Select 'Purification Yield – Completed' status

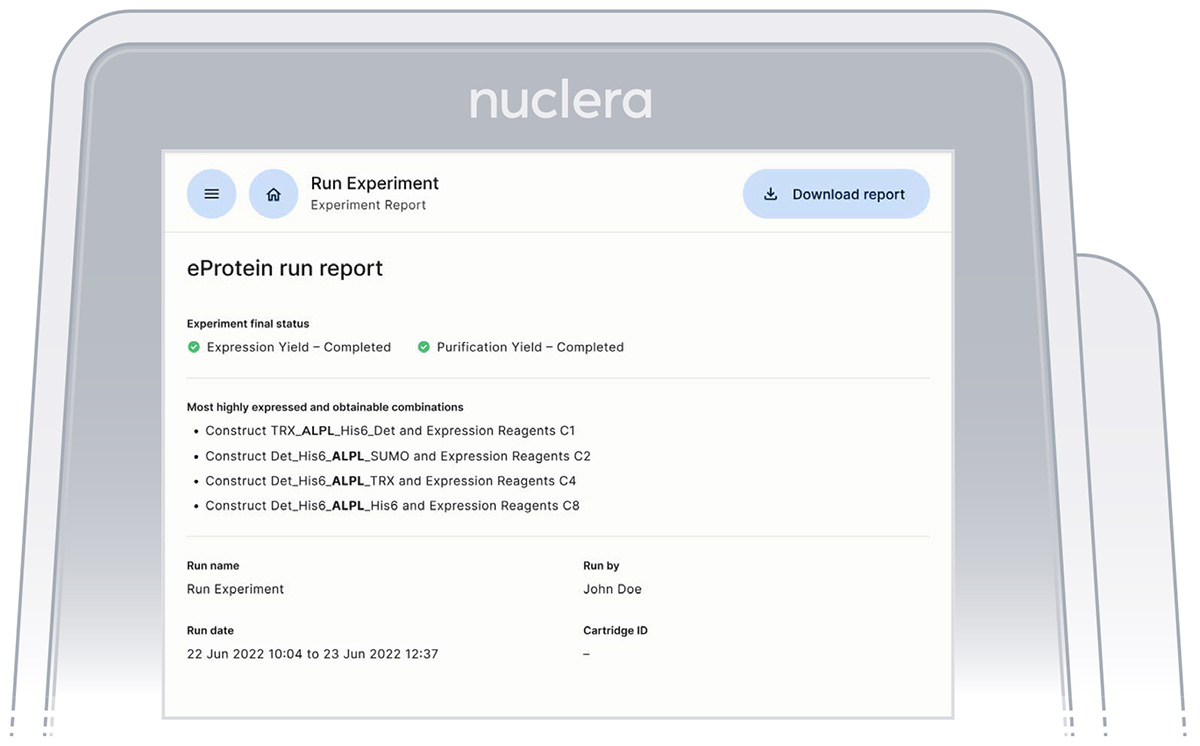pos(530,347)
